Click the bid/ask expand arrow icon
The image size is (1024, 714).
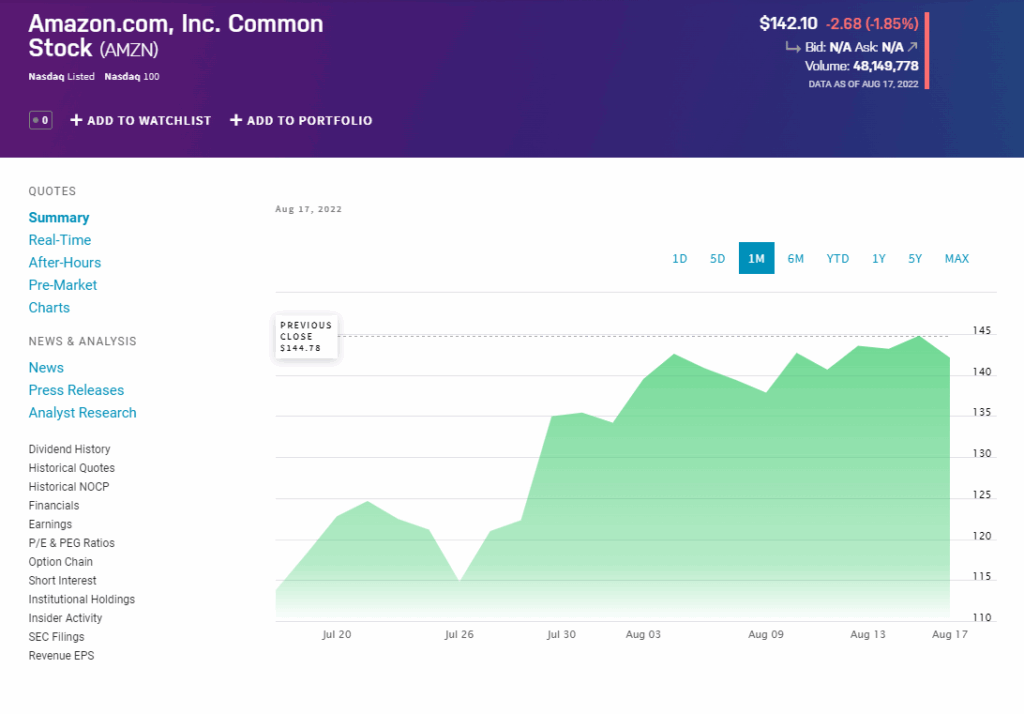[912, 47]
